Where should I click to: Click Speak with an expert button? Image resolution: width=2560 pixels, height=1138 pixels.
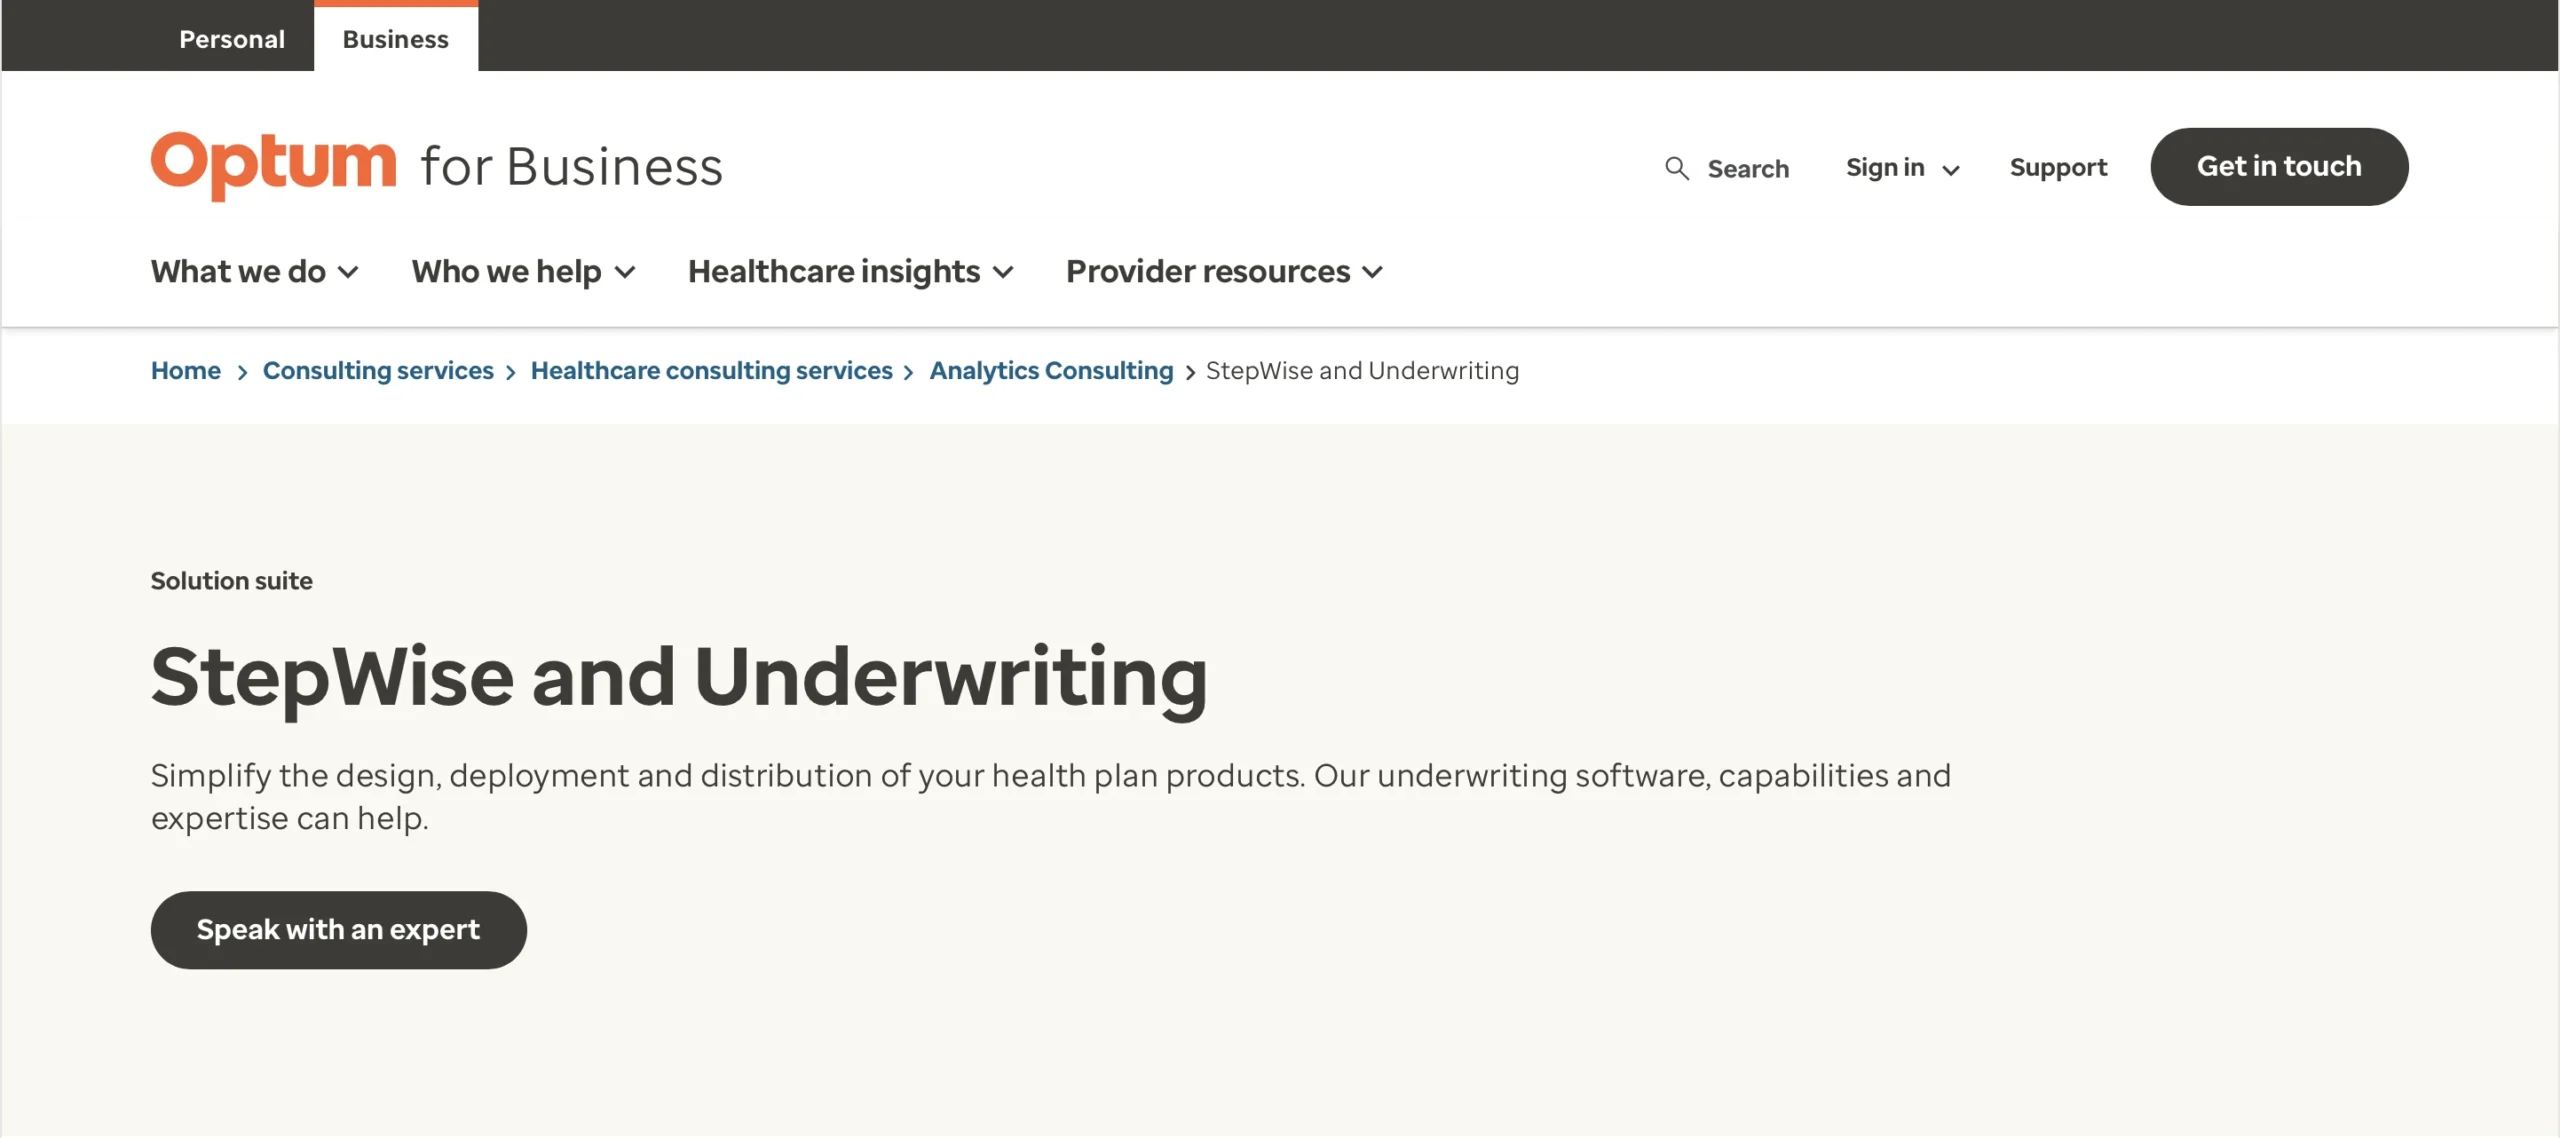pos(339,929)
